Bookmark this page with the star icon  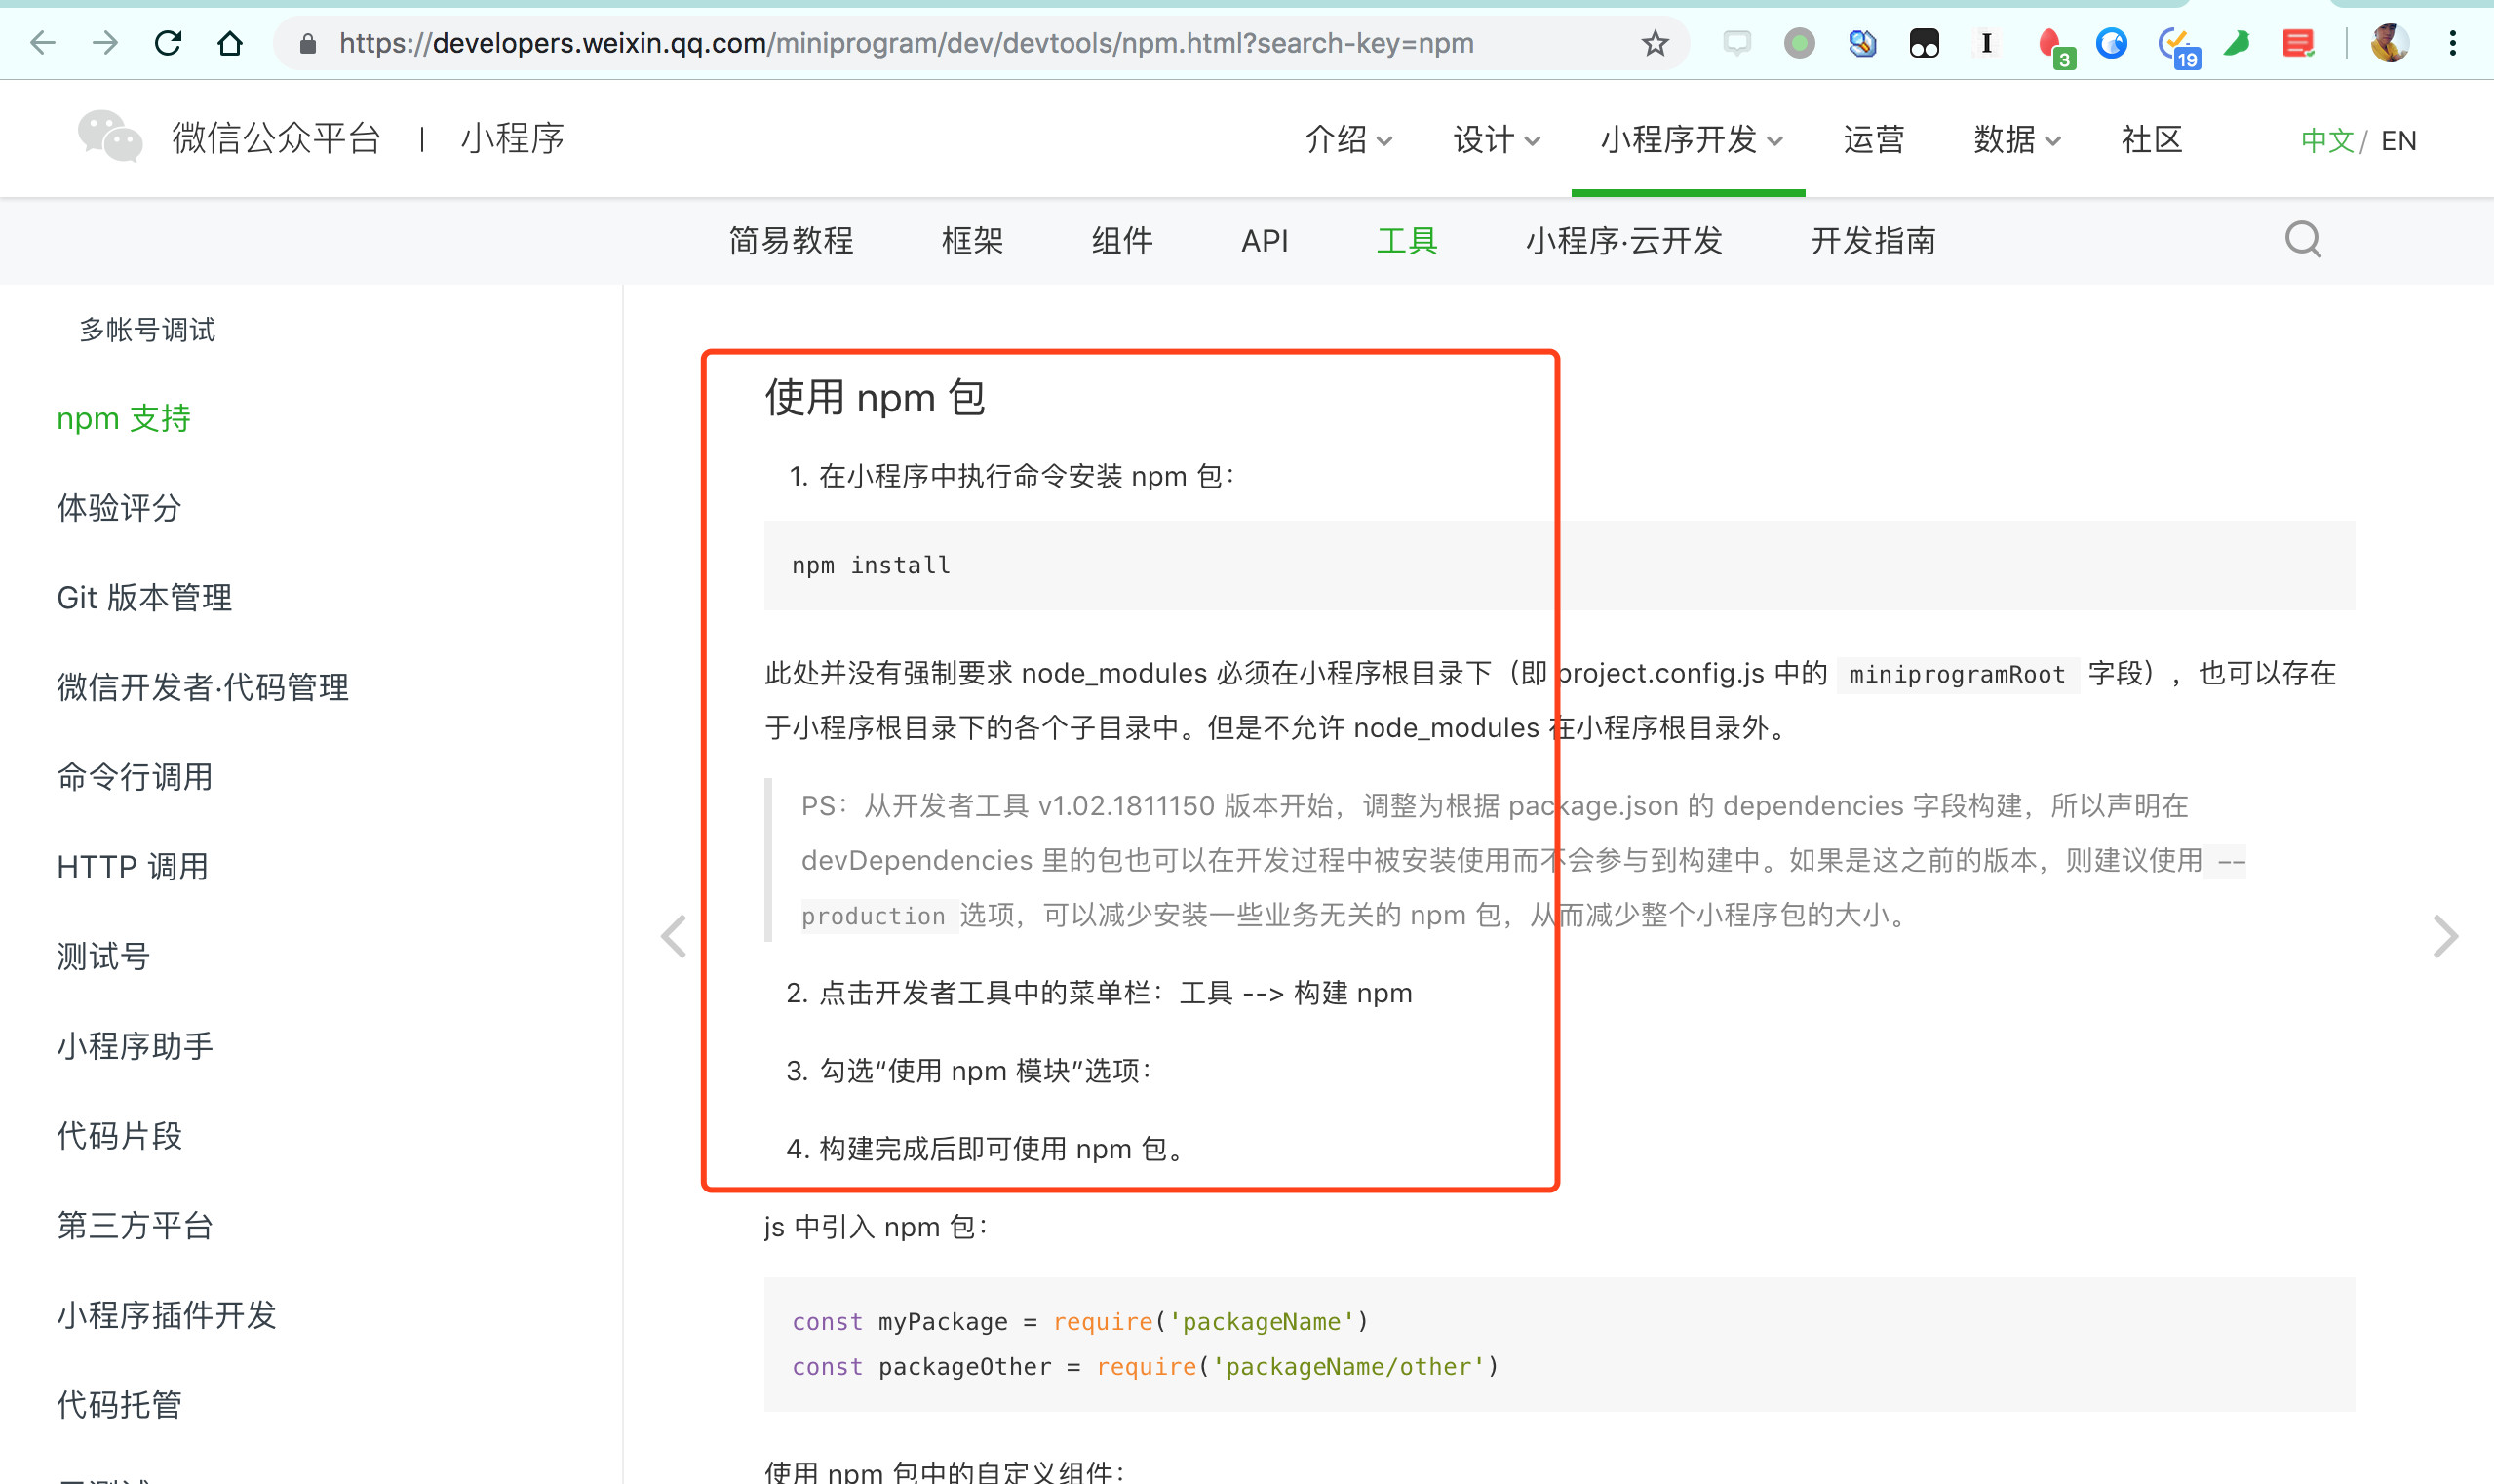click(1655, 43)
